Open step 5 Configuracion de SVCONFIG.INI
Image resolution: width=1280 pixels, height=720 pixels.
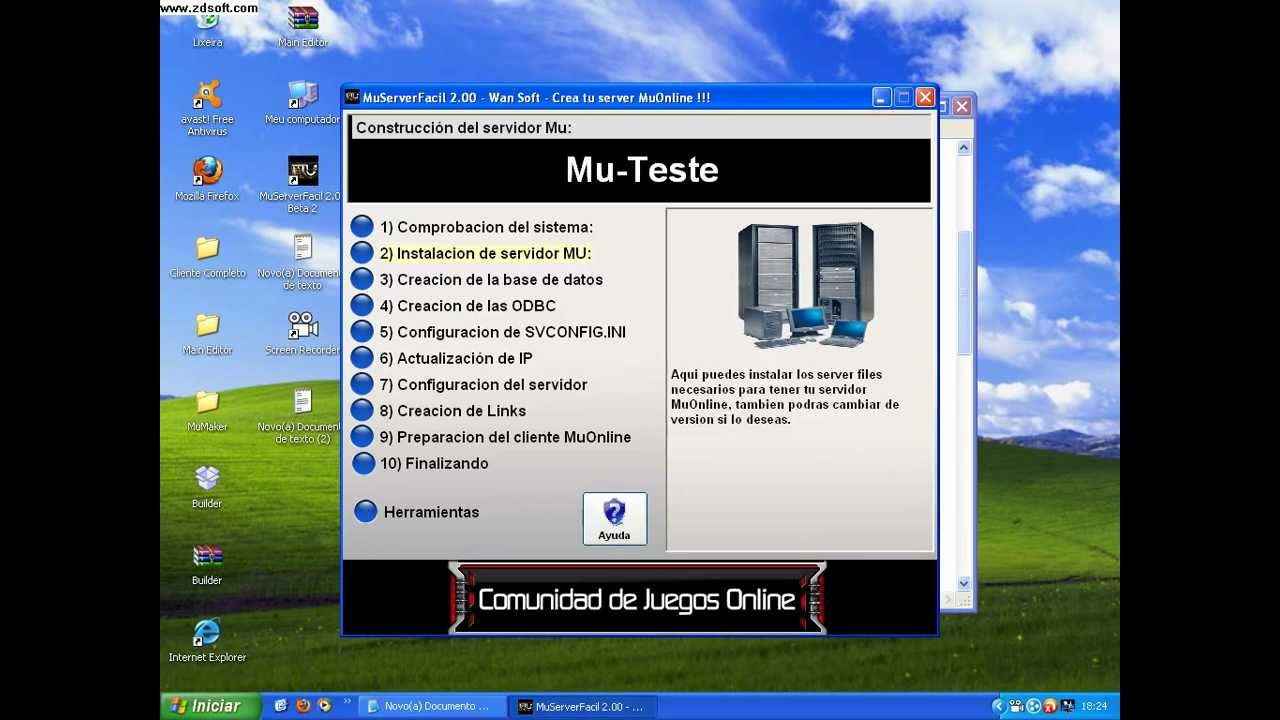point(502,332)
